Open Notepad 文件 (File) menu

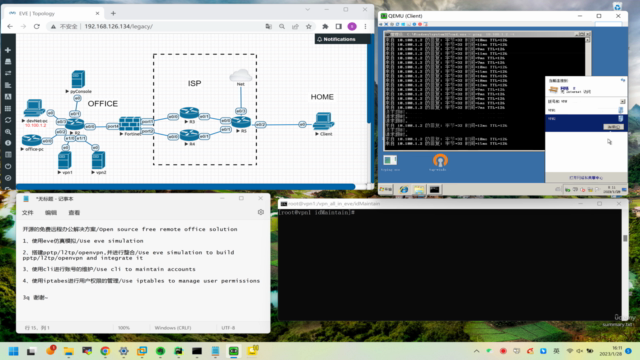tap(28, 213)
